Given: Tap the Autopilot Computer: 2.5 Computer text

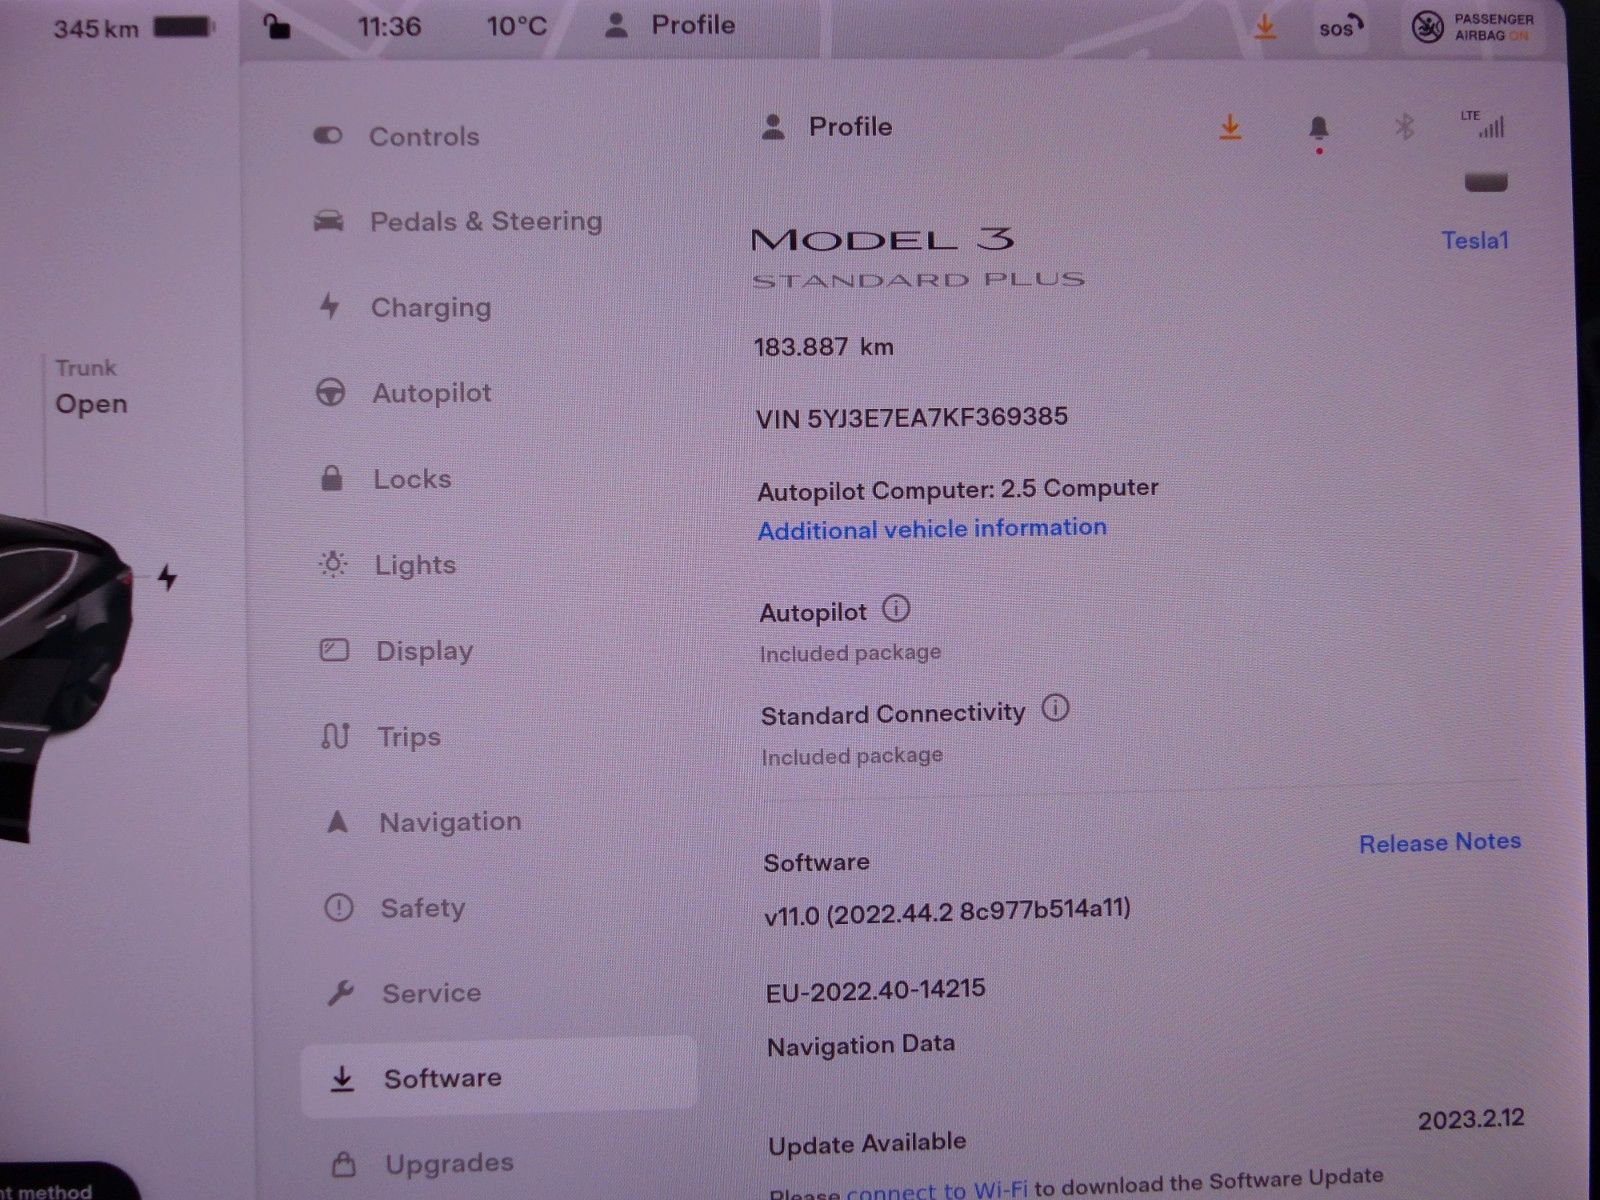Looking at the screenshot, I should 958,489.
